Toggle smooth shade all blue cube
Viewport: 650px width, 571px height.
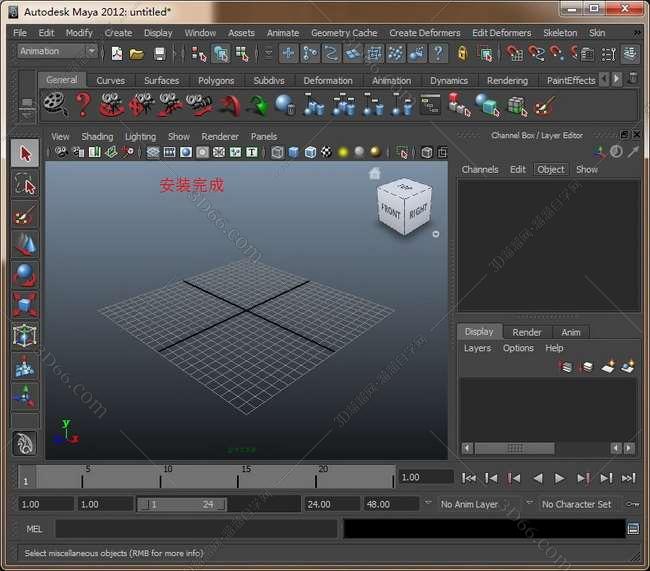click(x=293, y=153)
